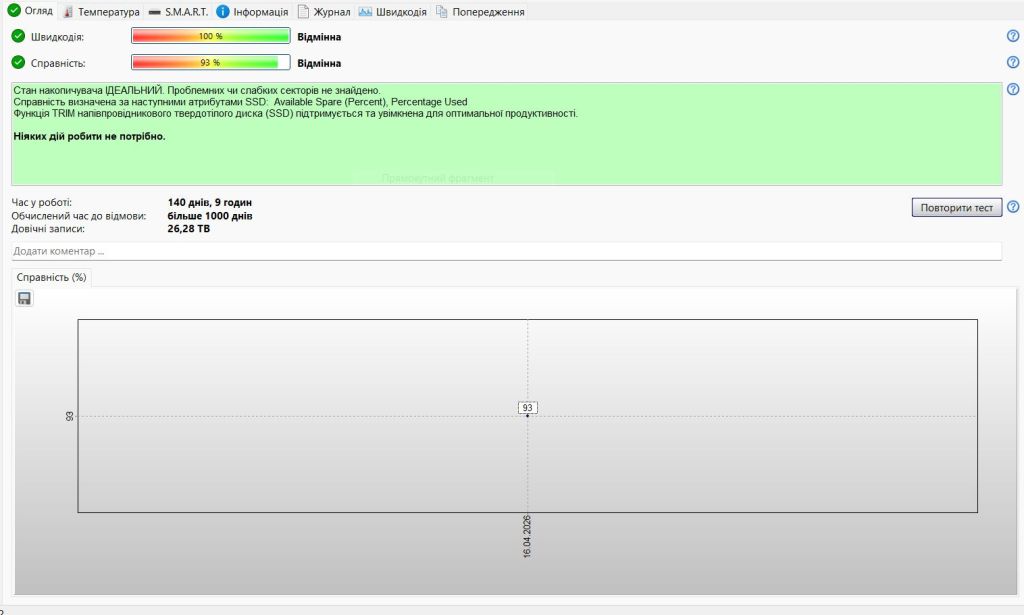Select the Інформація tab

point(252,12)
